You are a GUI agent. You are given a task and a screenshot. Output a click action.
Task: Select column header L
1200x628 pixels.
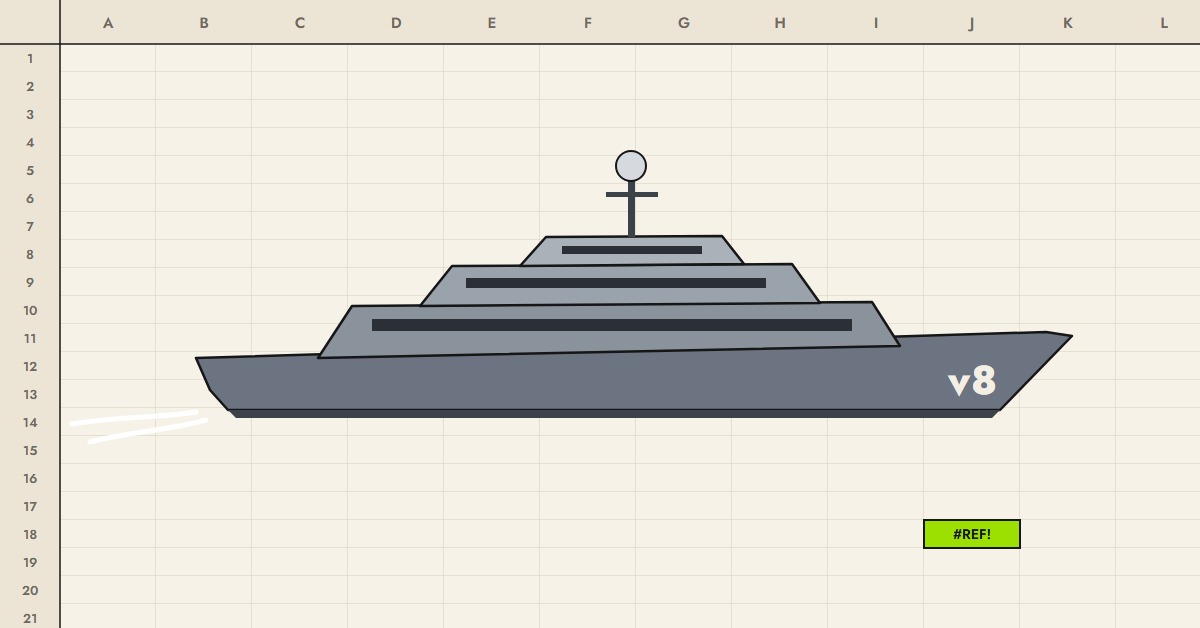pos(1158,22)
